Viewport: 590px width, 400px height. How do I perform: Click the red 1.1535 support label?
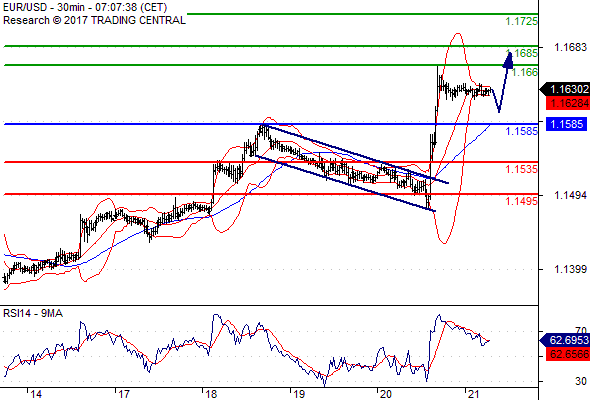pos(522,169)
